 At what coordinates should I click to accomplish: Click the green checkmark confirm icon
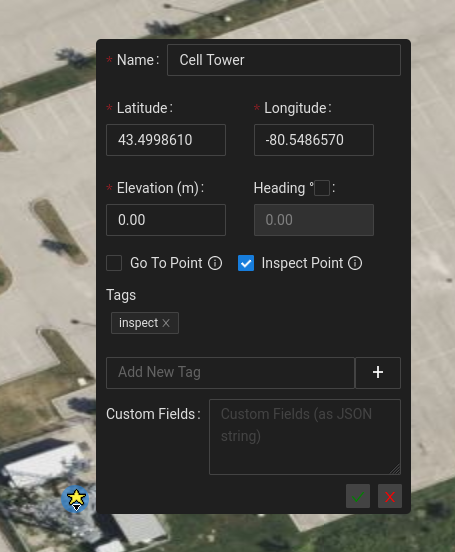pos(358,496)
